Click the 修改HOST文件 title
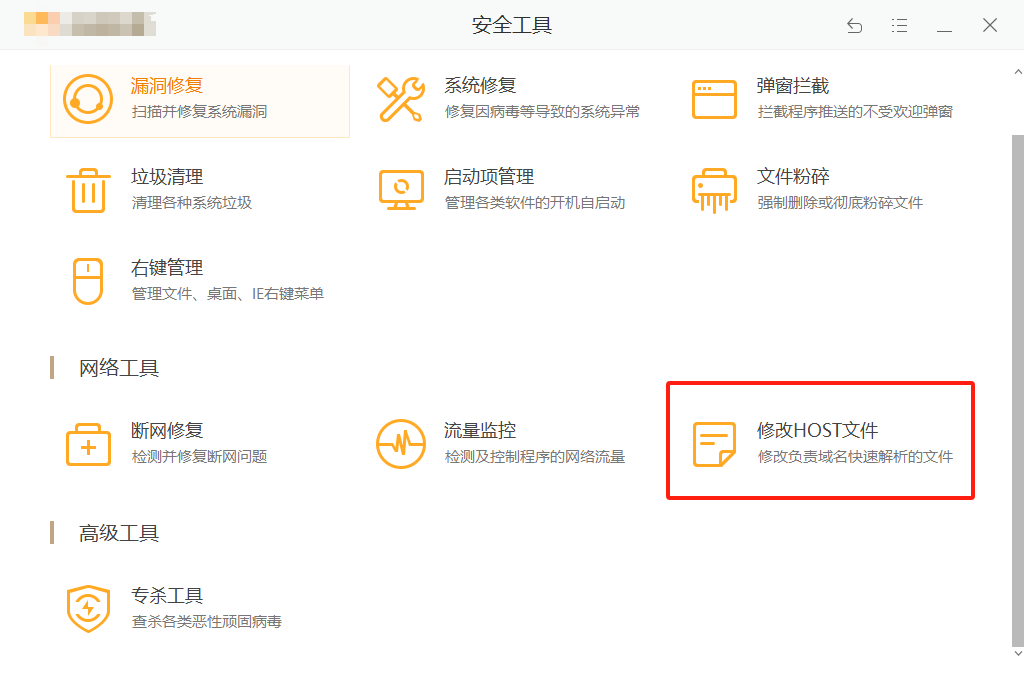This screenshot has height=674, width=1024. click(x=818, y=430)
